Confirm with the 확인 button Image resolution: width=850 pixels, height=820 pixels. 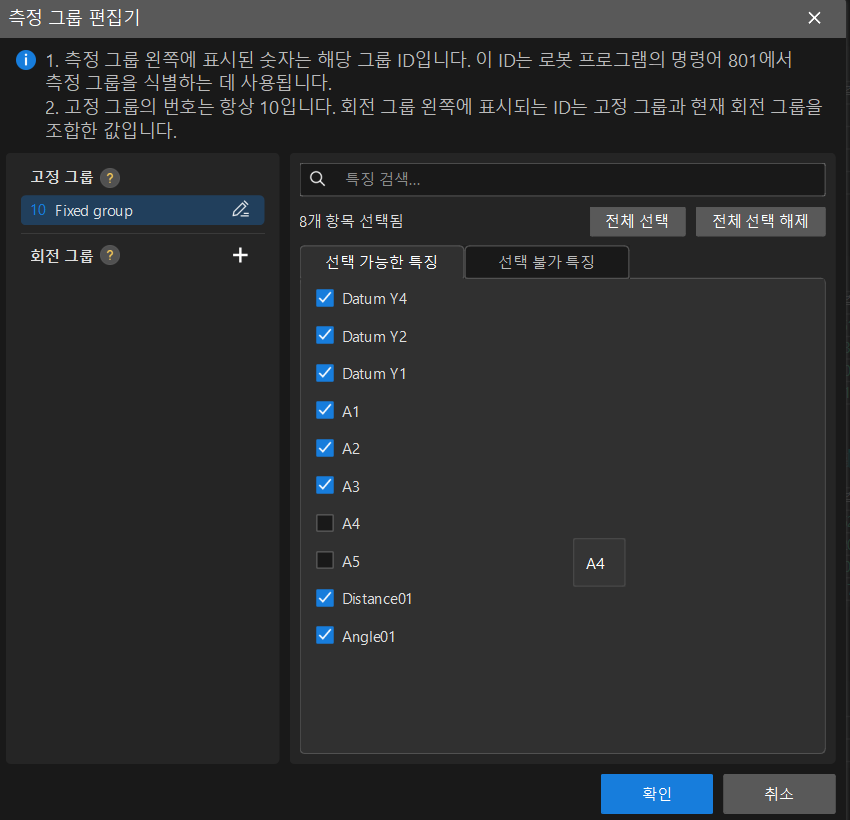point(656,793)
